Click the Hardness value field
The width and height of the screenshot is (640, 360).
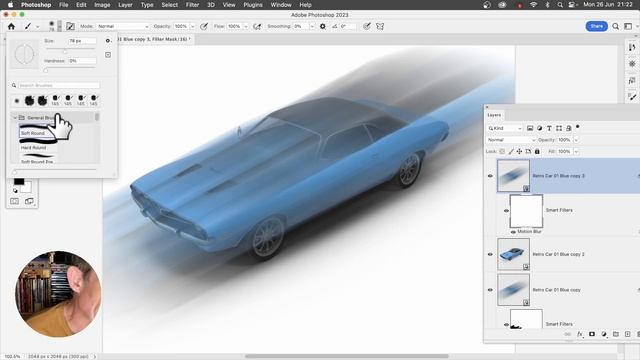coord(82,61)
